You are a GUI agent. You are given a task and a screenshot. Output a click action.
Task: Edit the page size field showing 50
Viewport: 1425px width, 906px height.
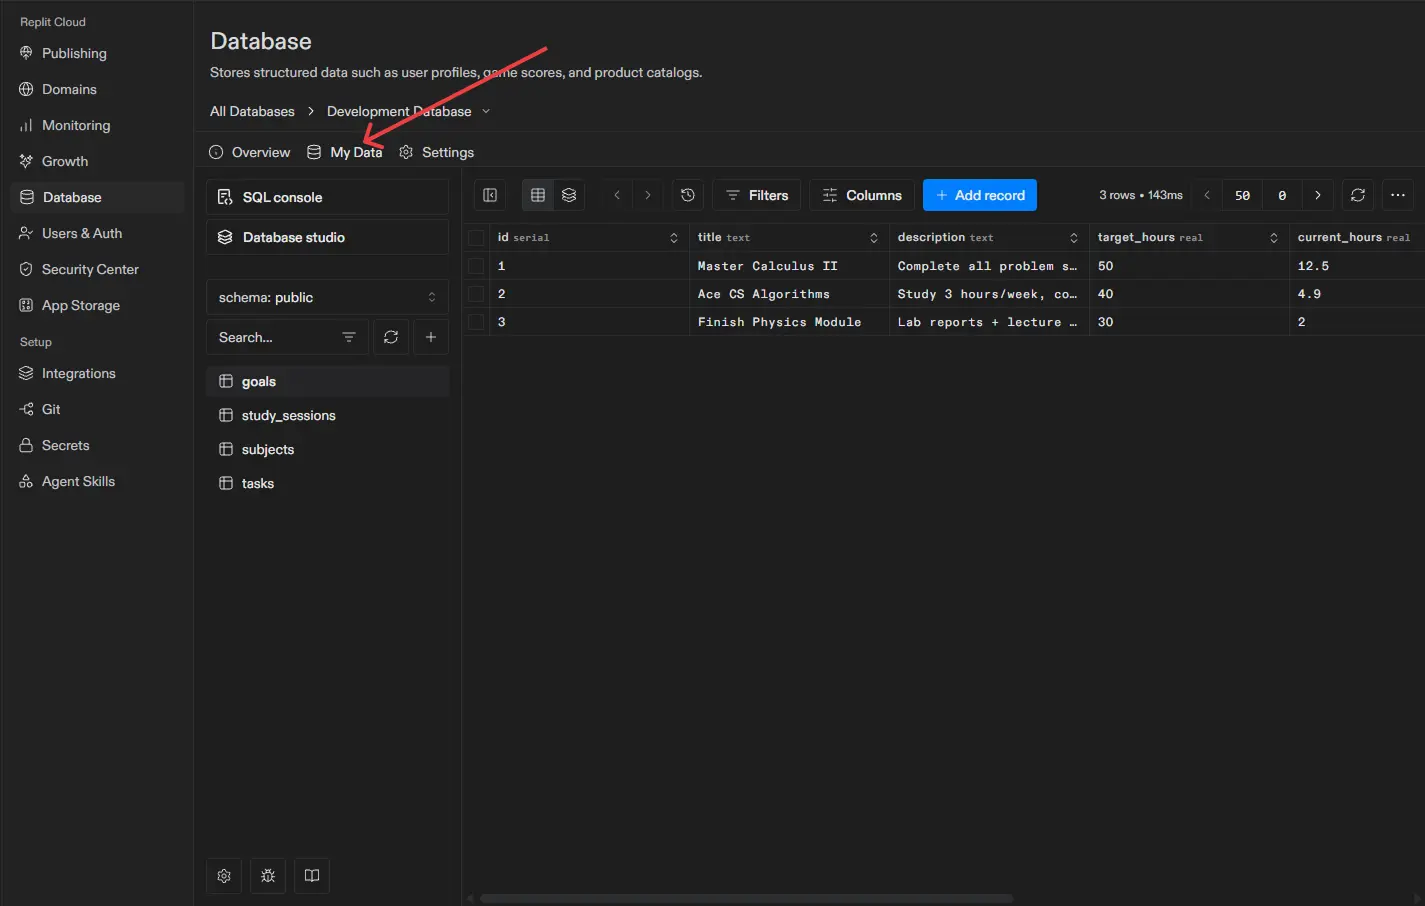coord(1242,195)
